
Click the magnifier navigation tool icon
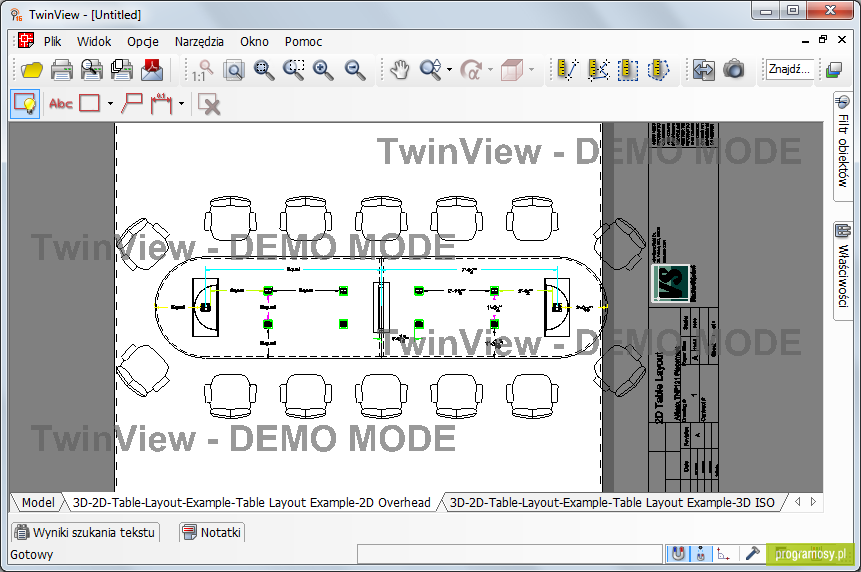430,70
